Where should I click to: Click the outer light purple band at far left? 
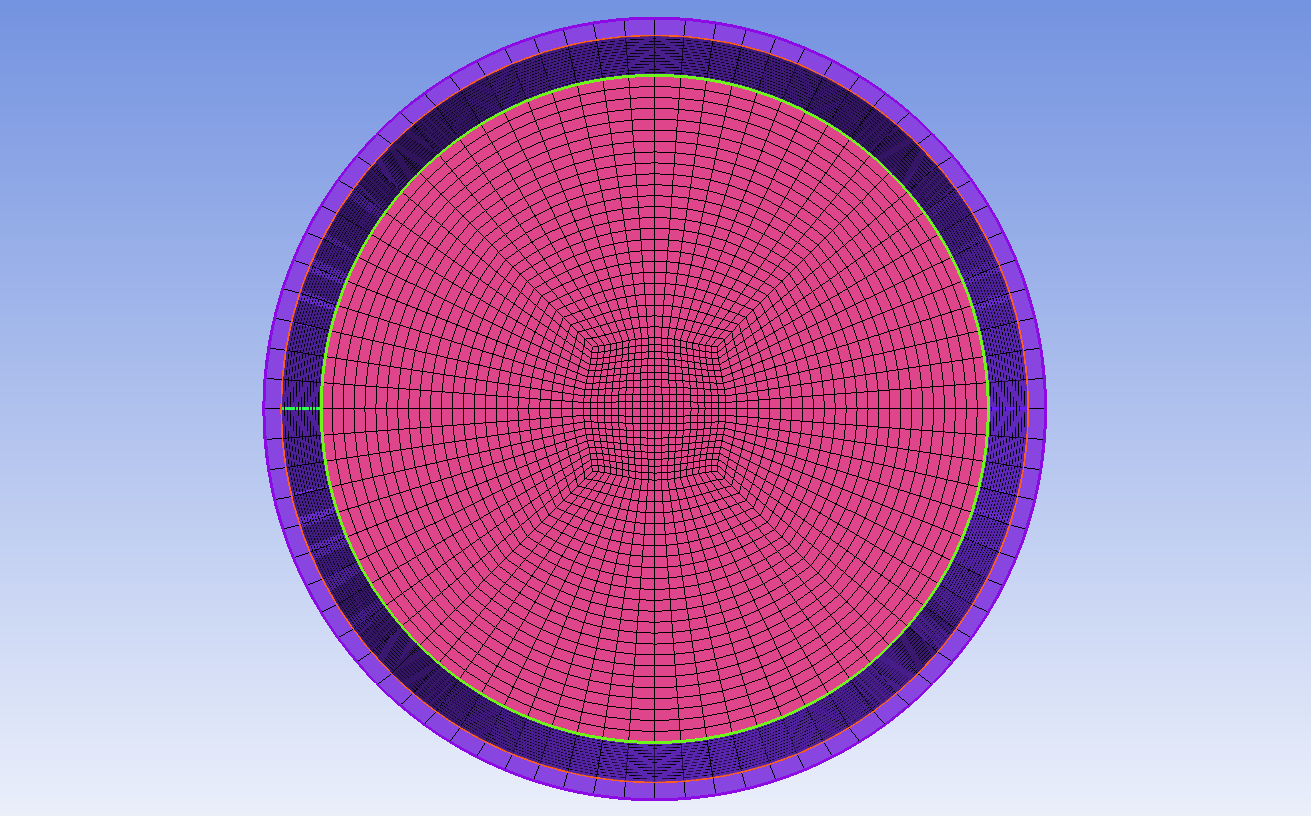271,408
